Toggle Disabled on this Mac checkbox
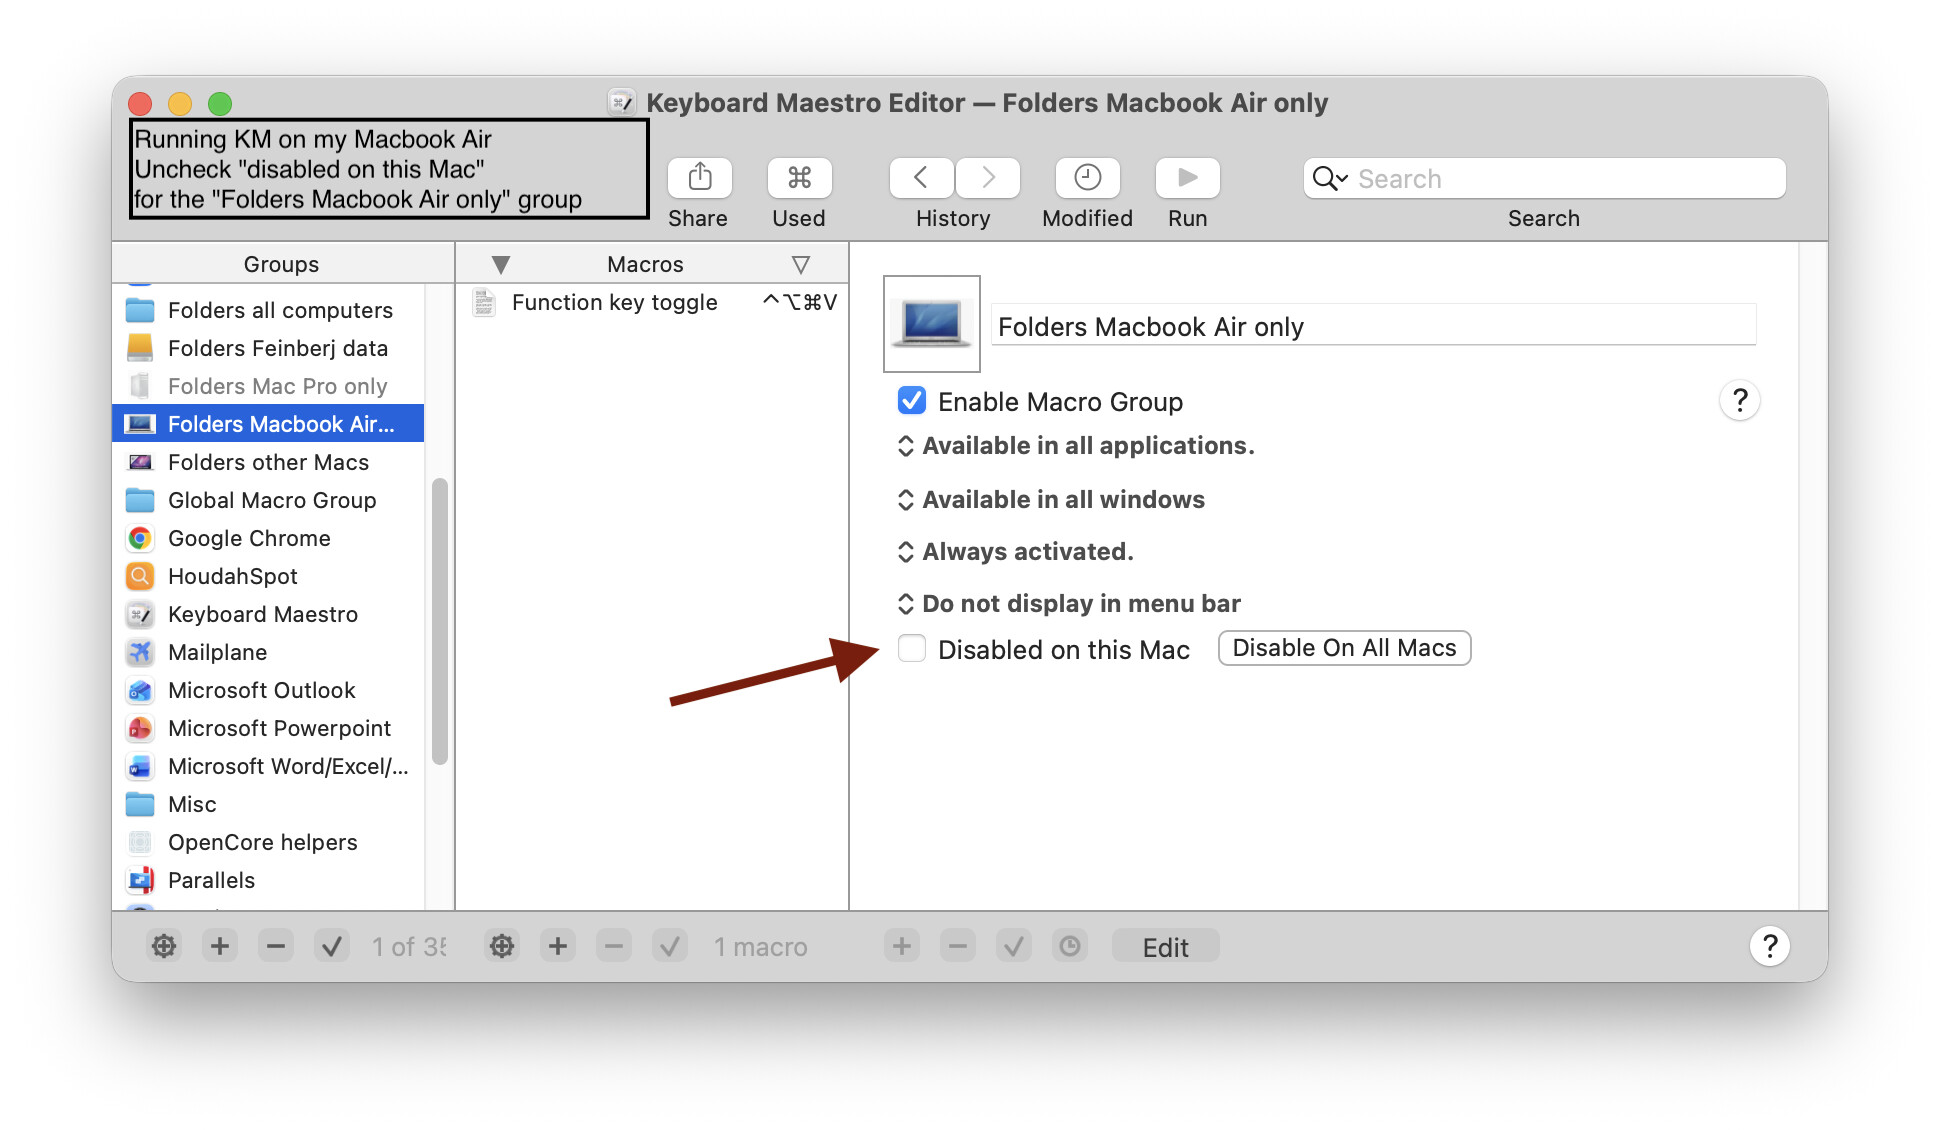1940x1130 pixels. click(x=912, y=649)
